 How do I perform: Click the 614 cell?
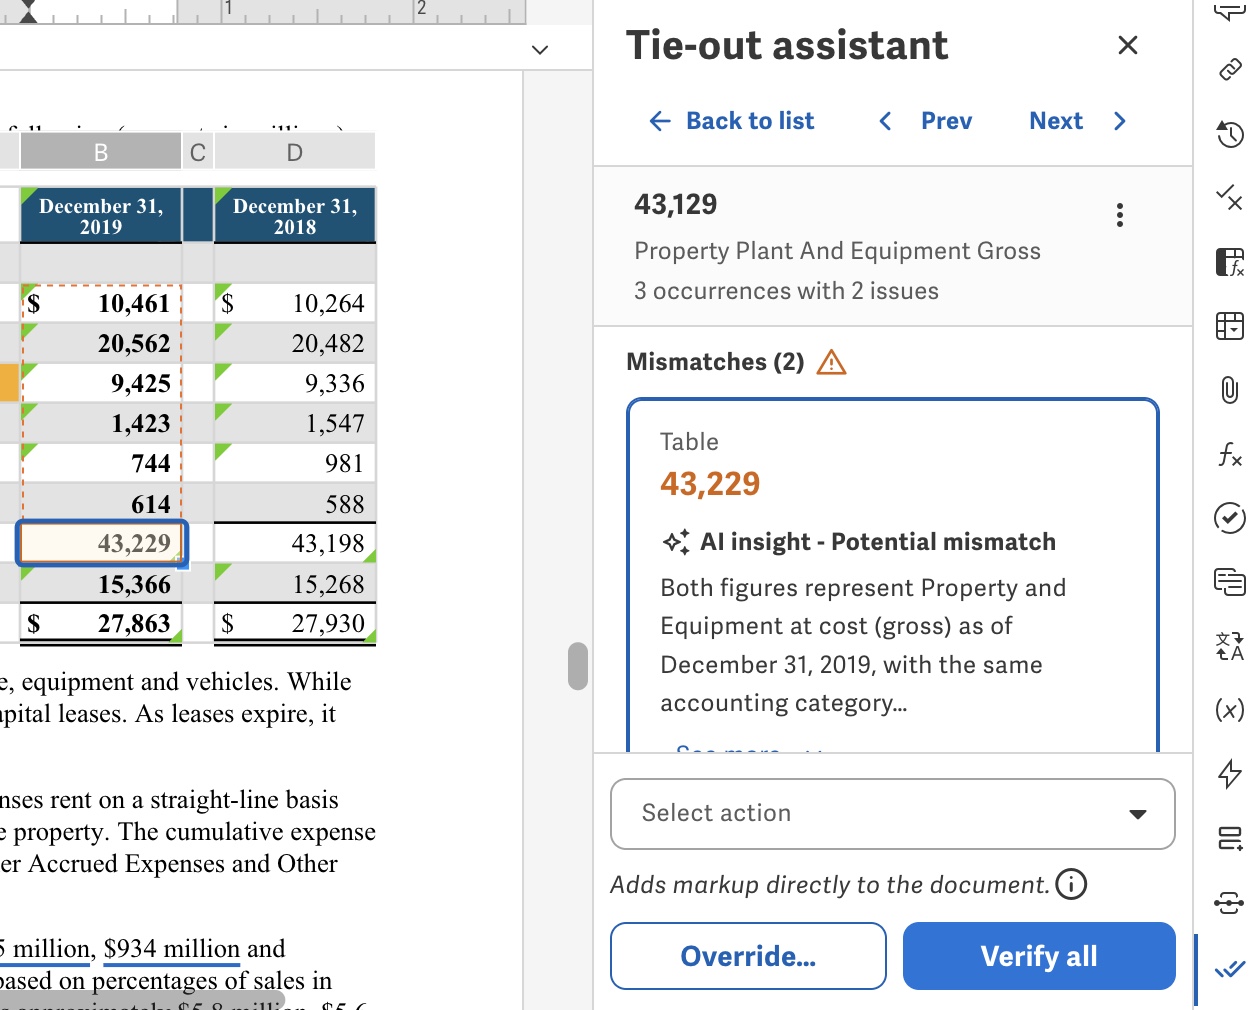click(101, 503)
